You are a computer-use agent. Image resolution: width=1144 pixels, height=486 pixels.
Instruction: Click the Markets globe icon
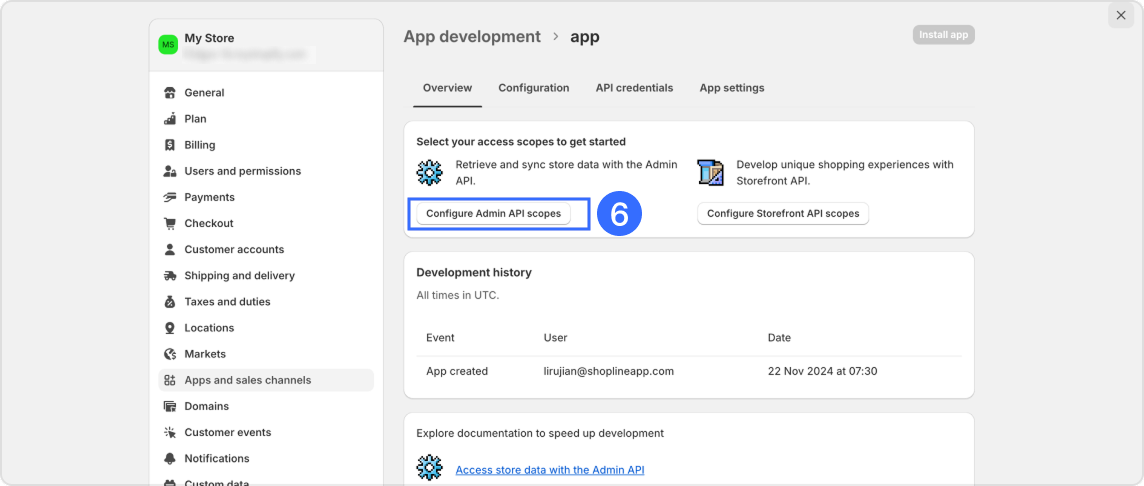pos(170,354)
